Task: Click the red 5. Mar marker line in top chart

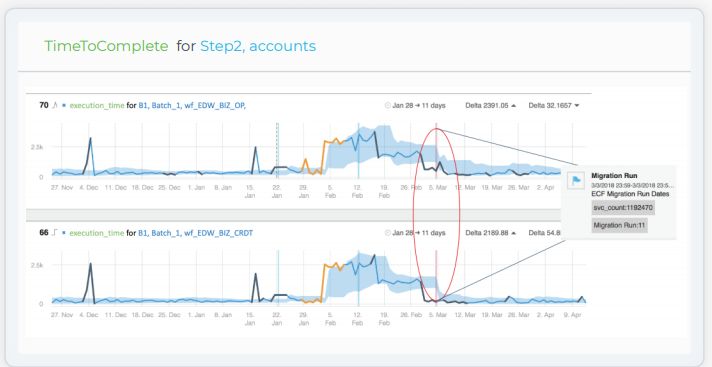Action: click(436, 150)
